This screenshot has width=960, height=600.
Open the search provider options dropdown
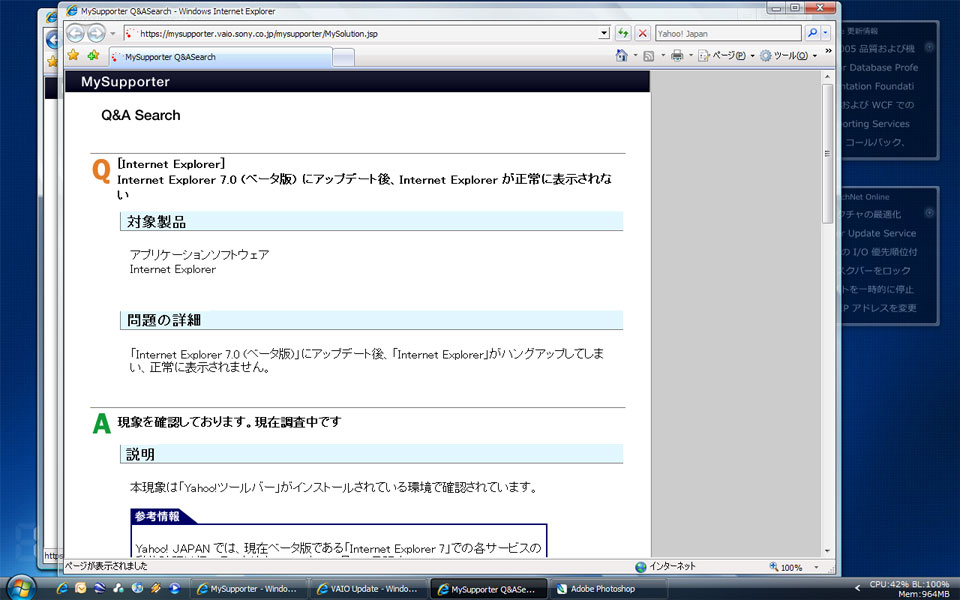pos(825,33)
